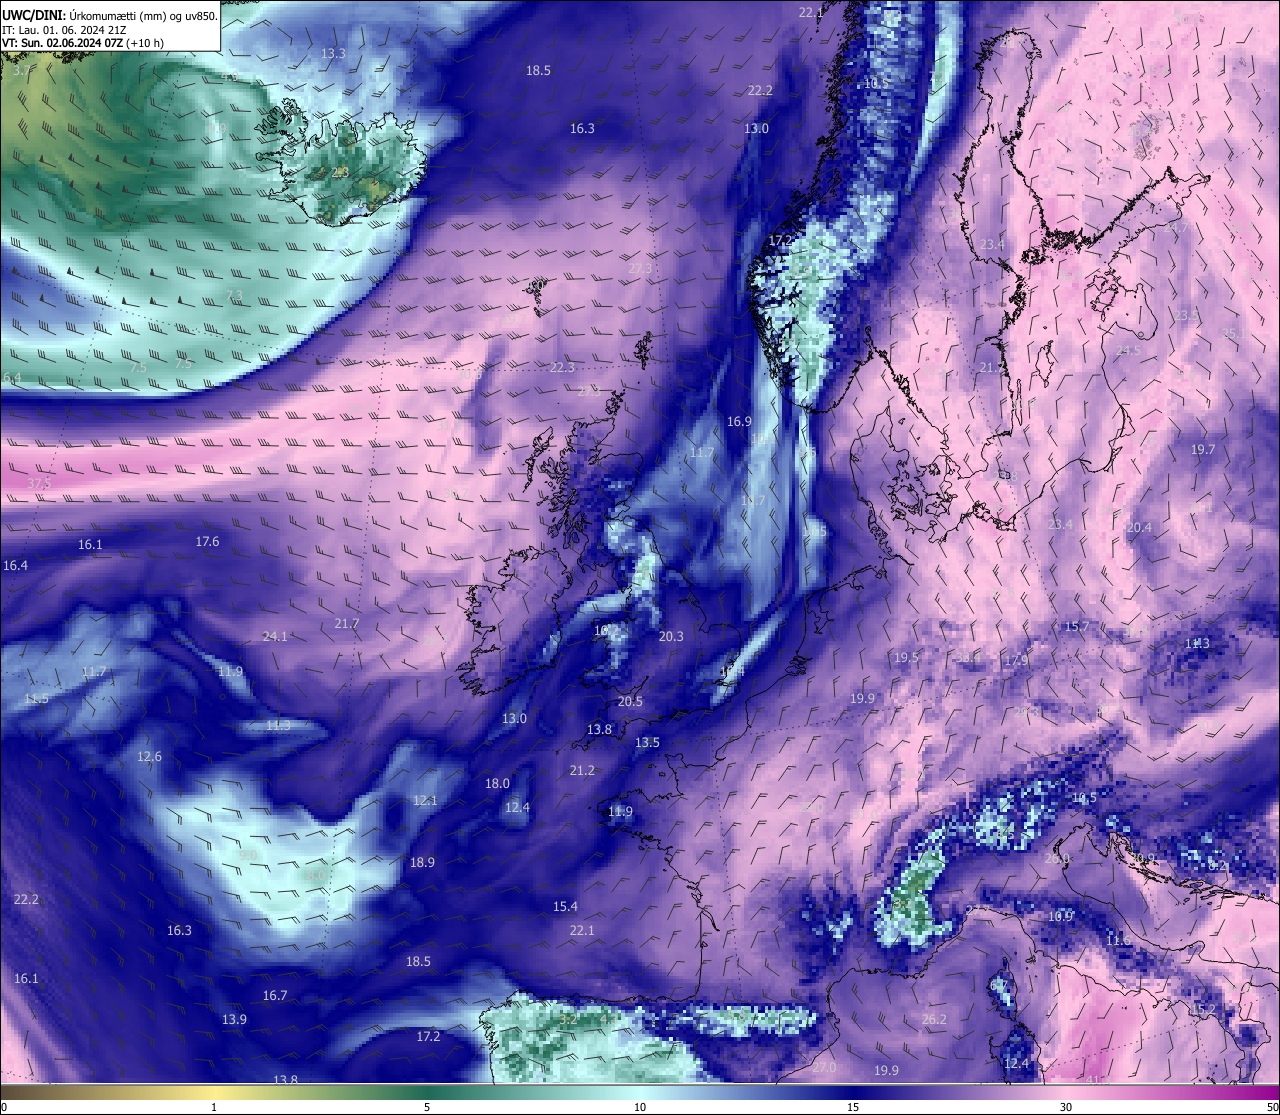Click the 11.6 value over Italy
Screen dimensions: 1280x1115
tap(1118, 940)
